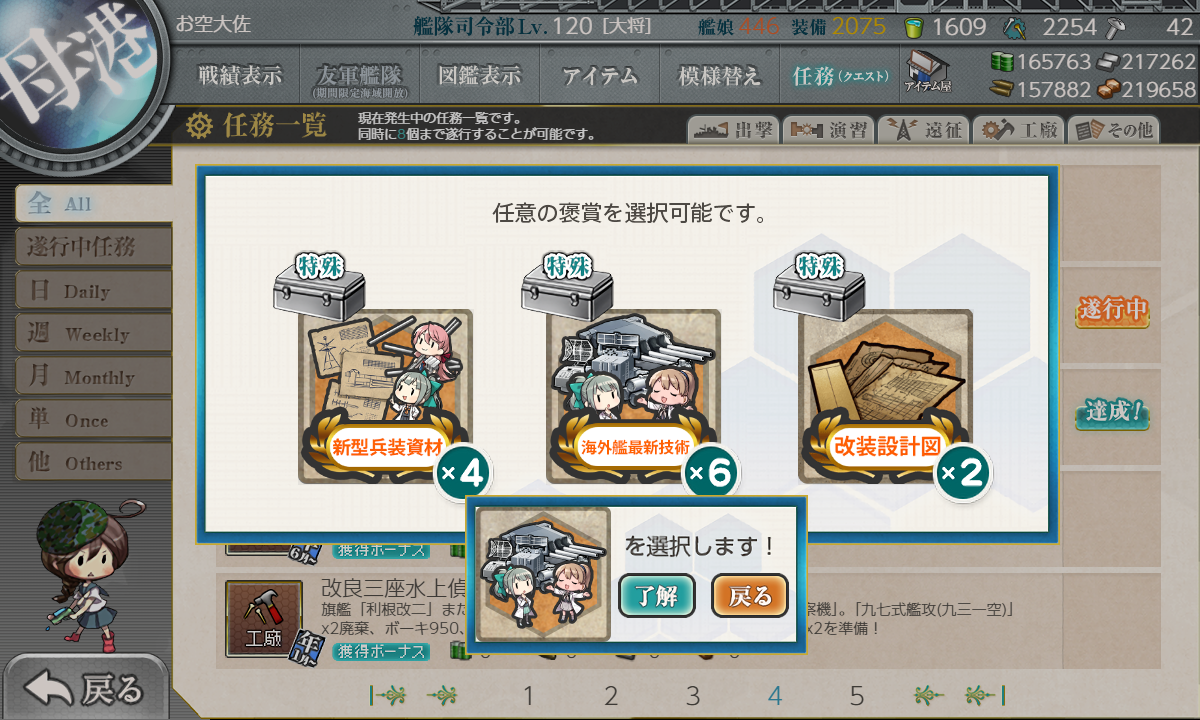Choose the 海外艦最新技術 x6 reward

(634, 397)
